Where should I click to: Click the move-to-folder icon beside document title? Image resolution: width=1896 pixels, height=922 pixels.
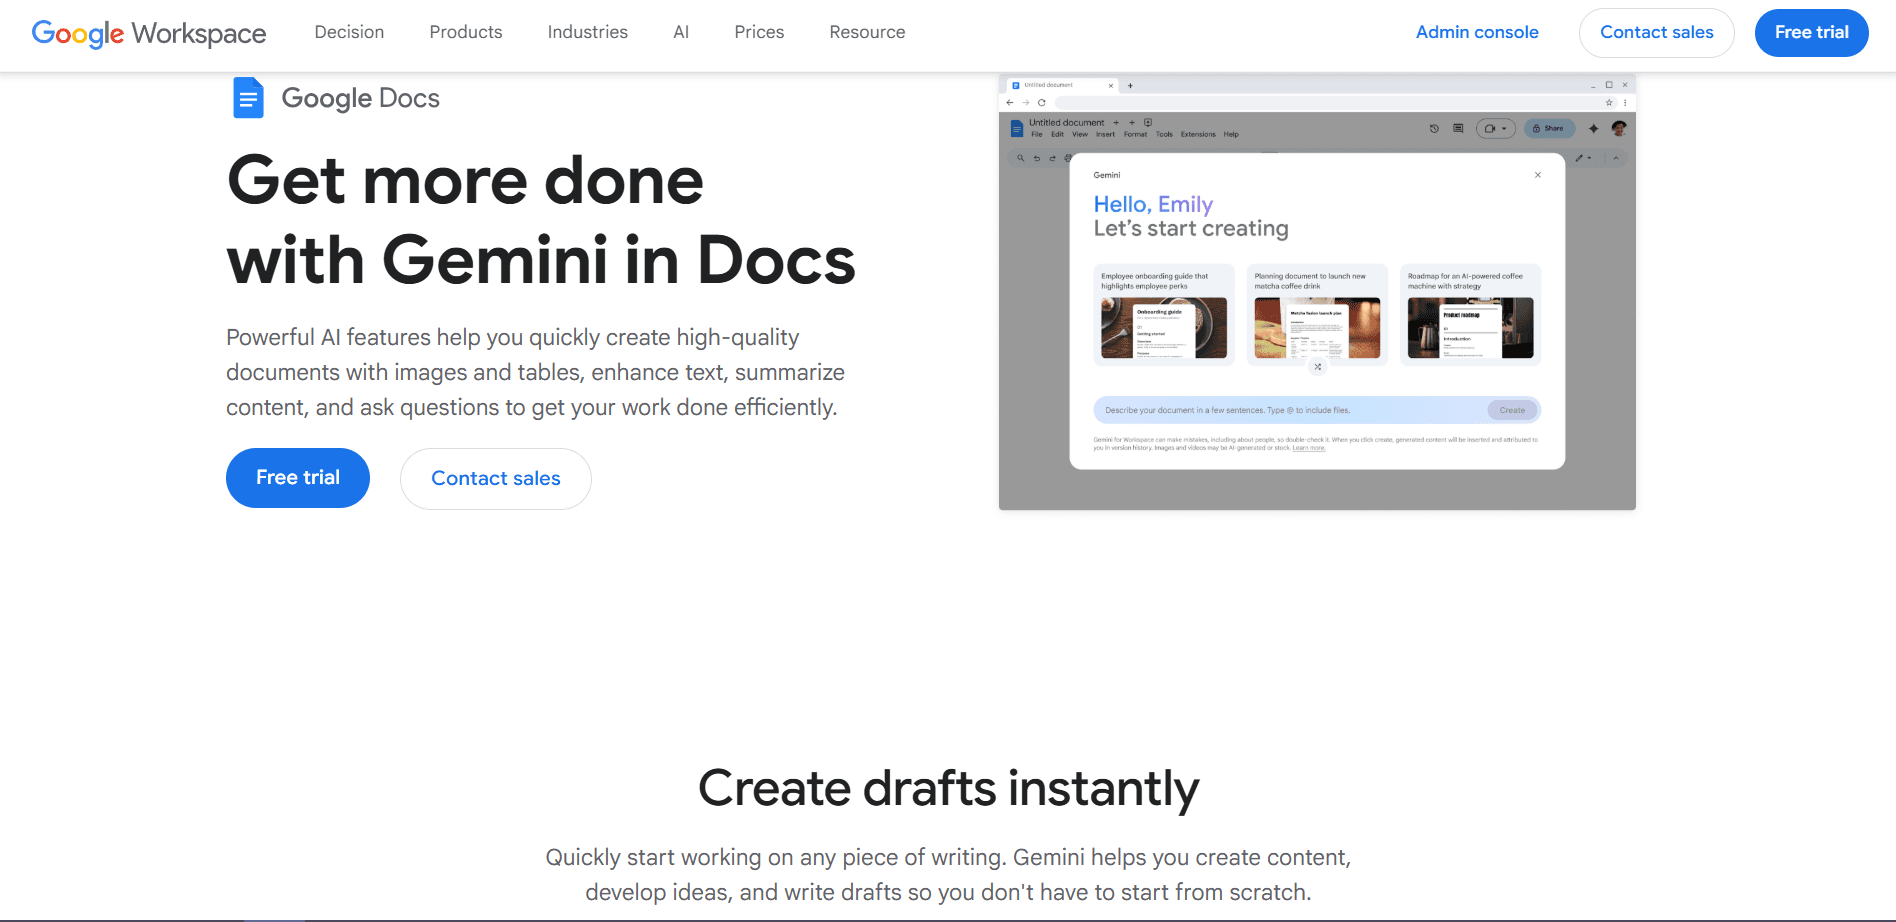pos(1148,123)
